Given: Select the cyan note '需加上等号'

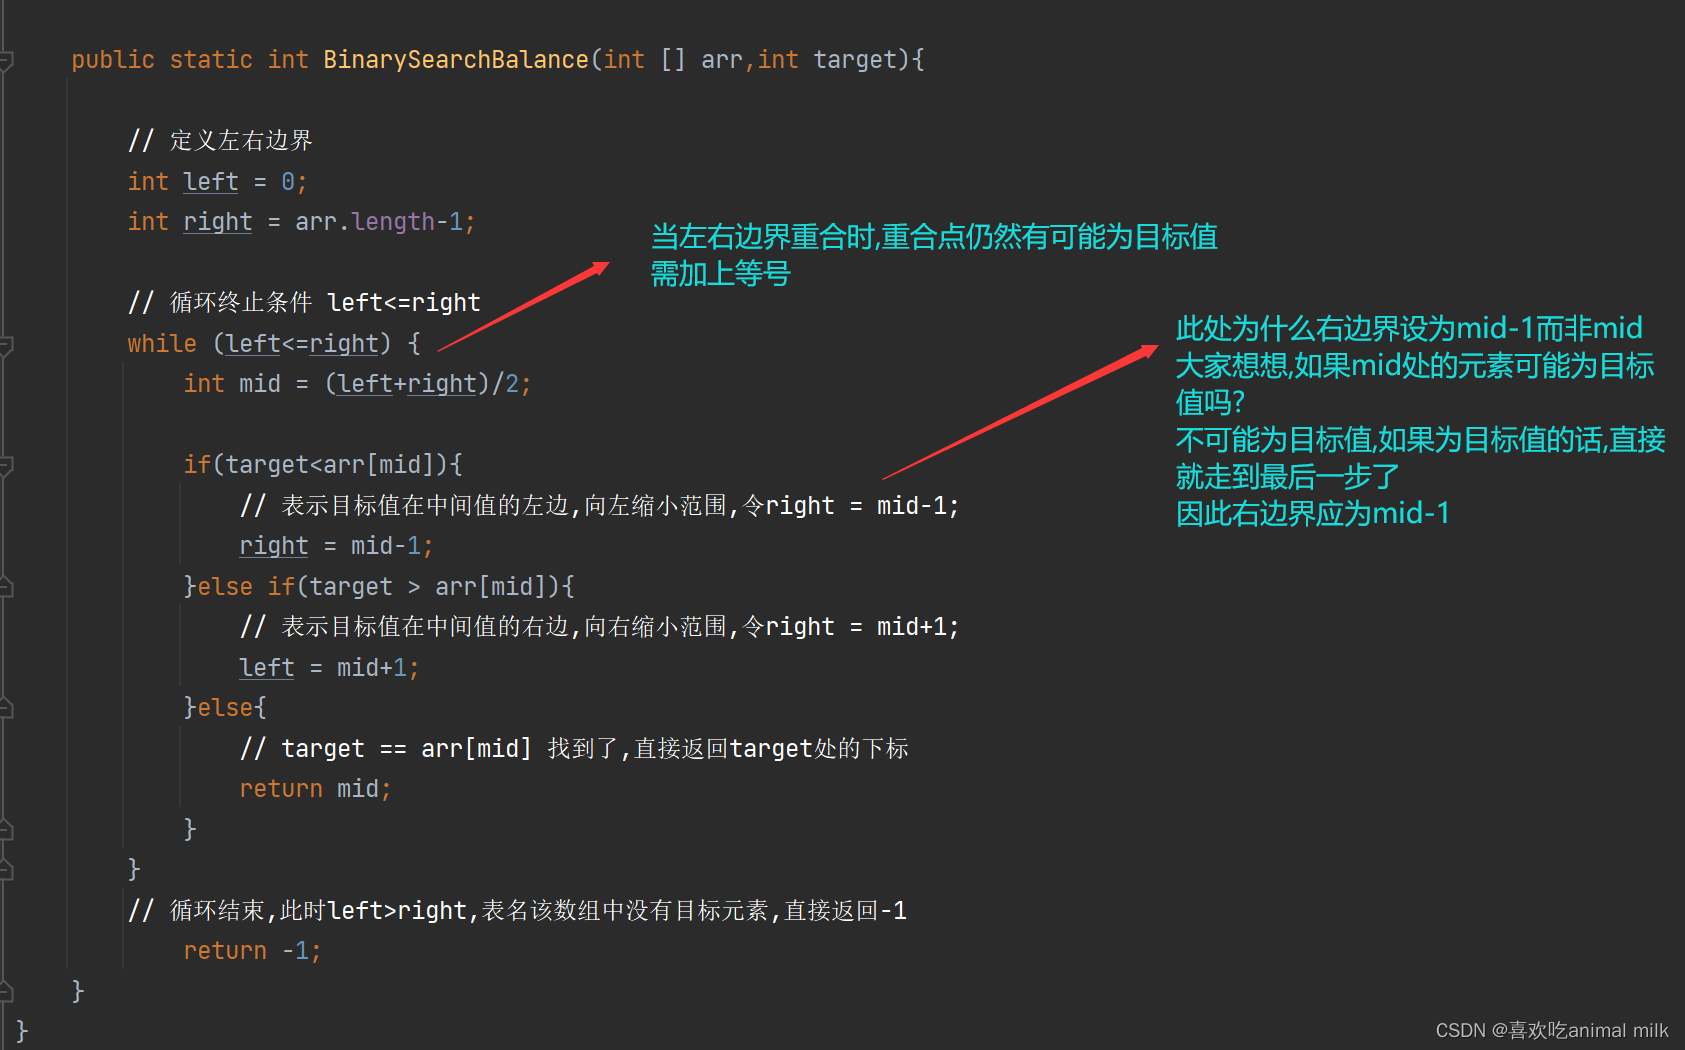Looking at the screenshot, I should 721,274.
